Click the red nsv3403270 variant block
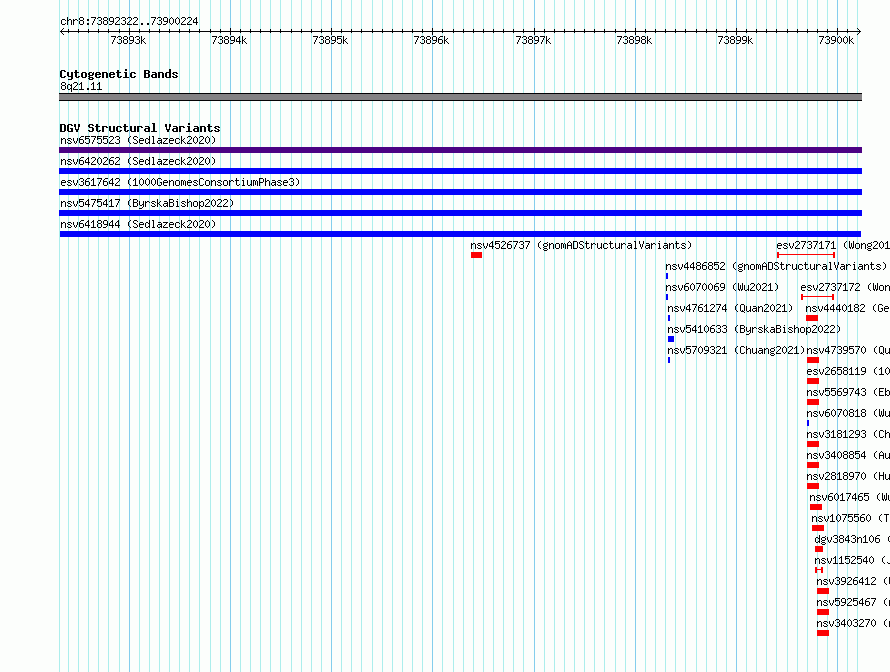 click(822, 633)
